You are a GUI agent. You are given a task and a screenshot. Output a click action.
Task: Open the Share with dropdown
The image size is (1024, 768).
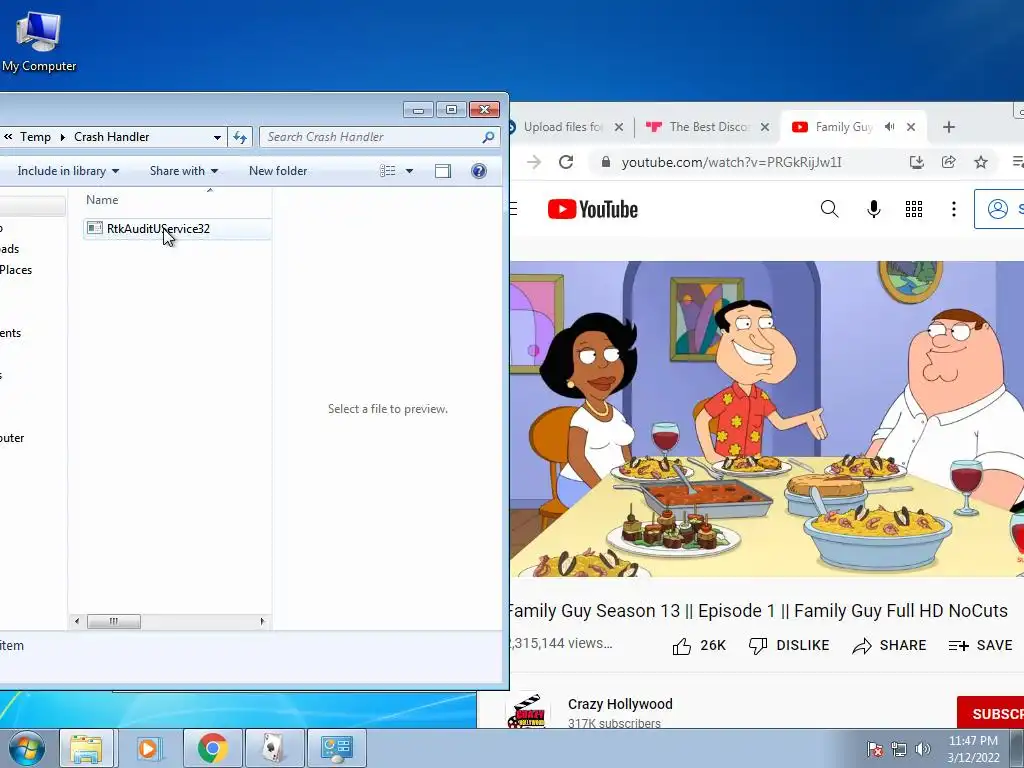click(x=184, y=171)
